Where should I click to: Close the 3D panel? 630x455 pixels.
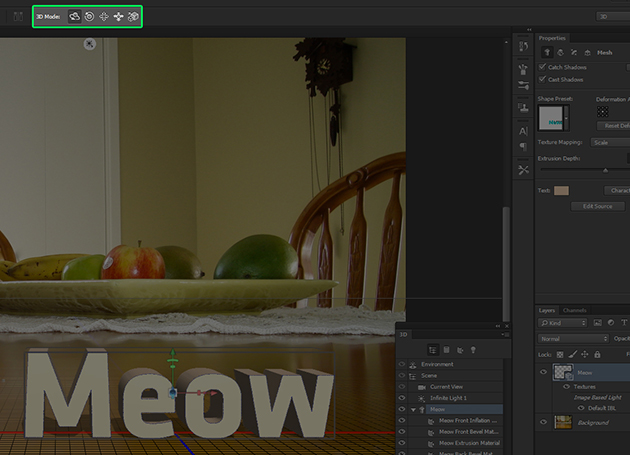(x=507, y=326)
